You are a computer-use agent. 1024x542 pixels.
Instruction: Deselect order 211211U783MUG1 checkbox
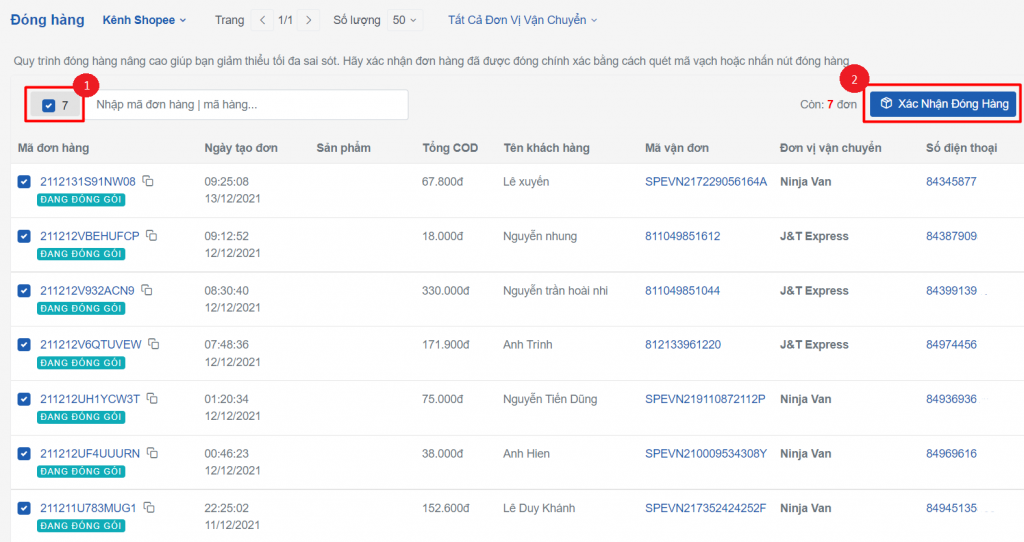[x=24, y=508]
